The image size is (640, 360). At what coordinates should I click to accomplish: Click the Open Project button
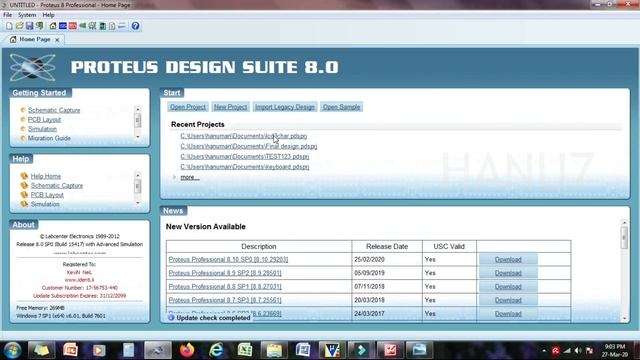point(188,107)
